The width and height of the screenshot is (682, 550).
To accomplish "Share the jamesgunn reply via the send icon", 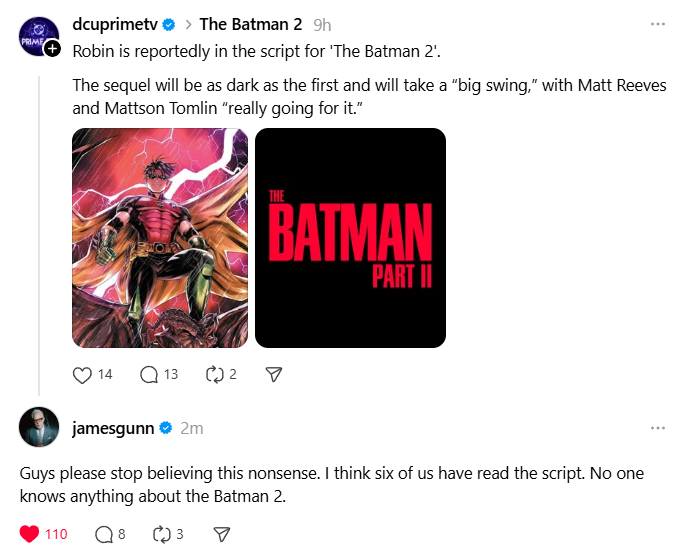I will pos(222,534).
